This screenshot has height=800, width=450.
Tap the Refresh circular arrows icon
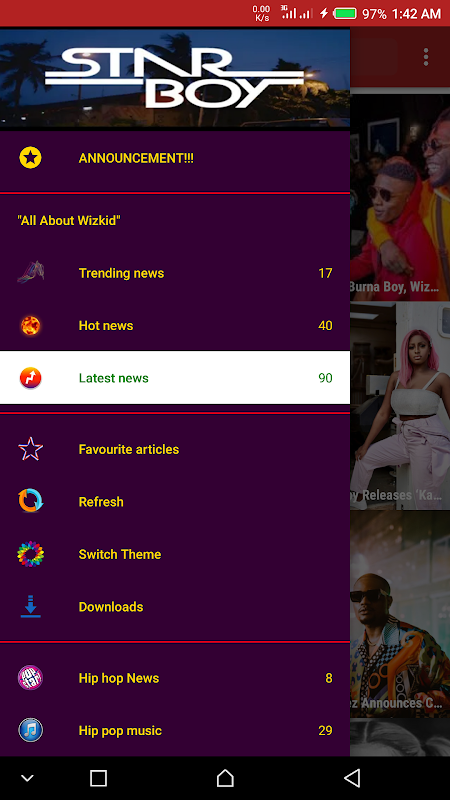click(x=31, y=502)
